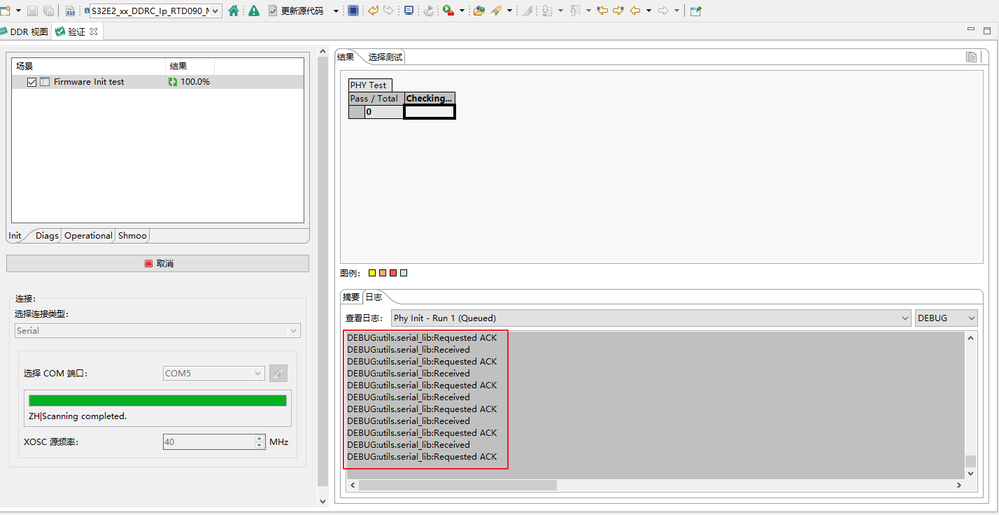The height and width of the screenshot is (515, 999).
Task: Click the search flashlight toolbar icon
Action: [496, 11]
